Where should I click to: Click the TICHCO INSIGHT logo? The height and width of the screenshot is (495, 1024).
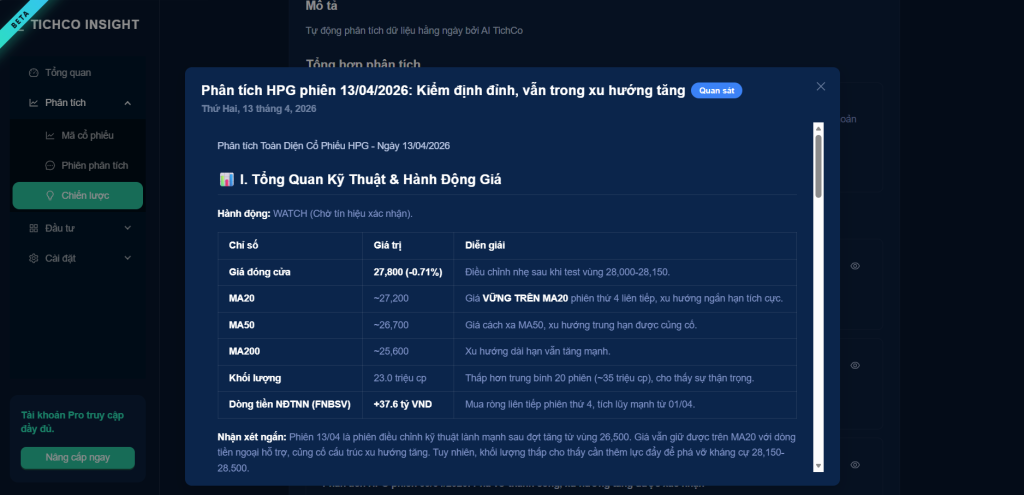[85, 24]
